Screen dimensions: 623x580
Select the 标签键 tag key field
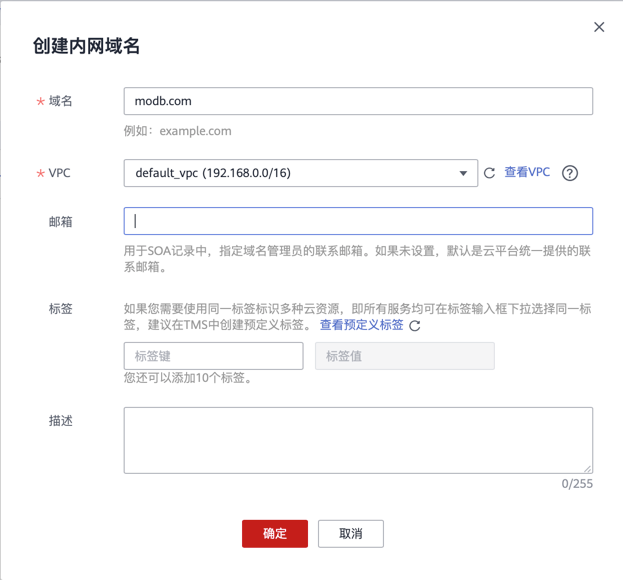(x=213, y=356)
